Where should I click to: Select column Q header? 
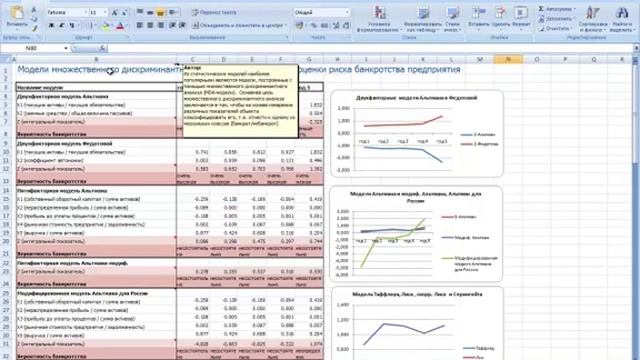(x=594, y=60)
